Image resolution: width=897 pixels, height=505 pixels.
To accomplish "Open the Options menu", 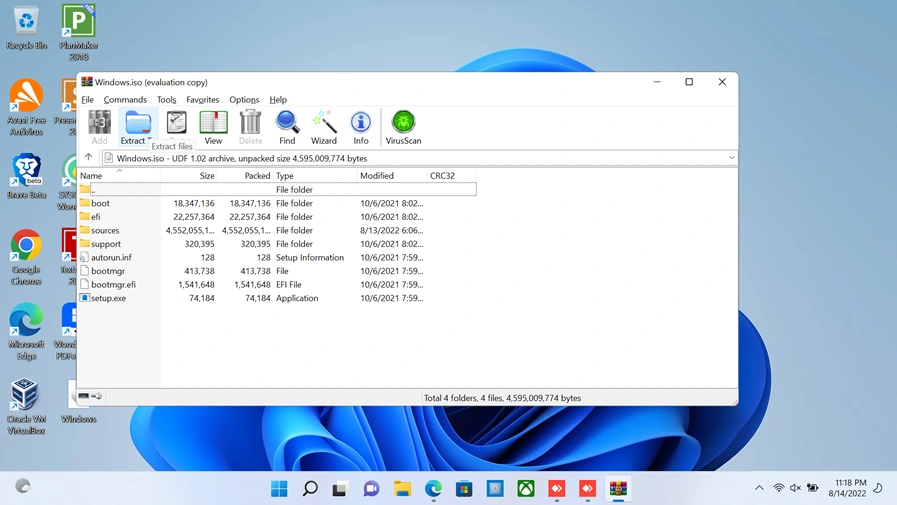I will pyautogui.click(x=244, y=100).
